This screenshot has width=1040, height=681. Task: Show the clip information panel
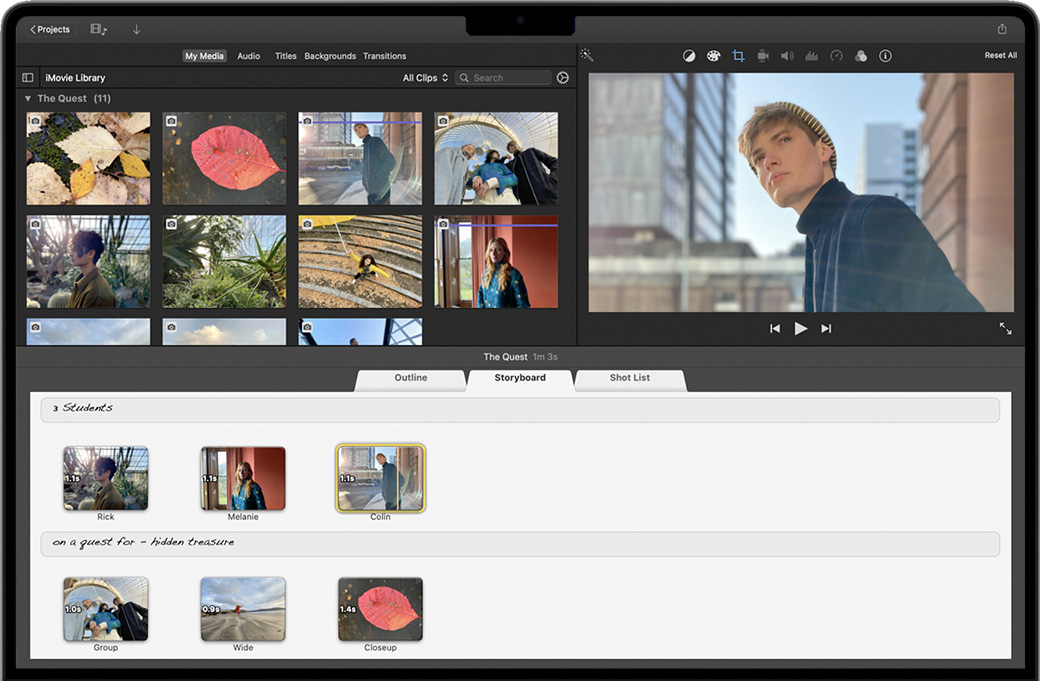[885, 56]
